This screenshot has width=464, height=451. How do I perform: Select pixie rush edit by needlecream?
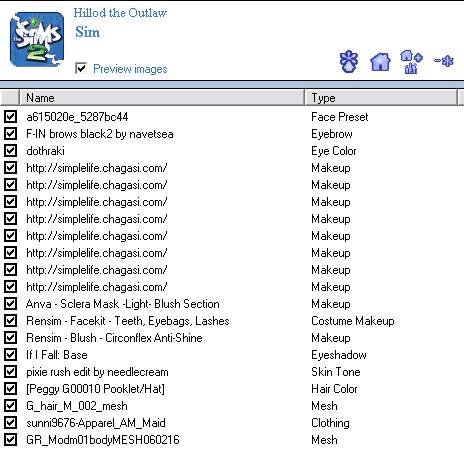[97, 372]
